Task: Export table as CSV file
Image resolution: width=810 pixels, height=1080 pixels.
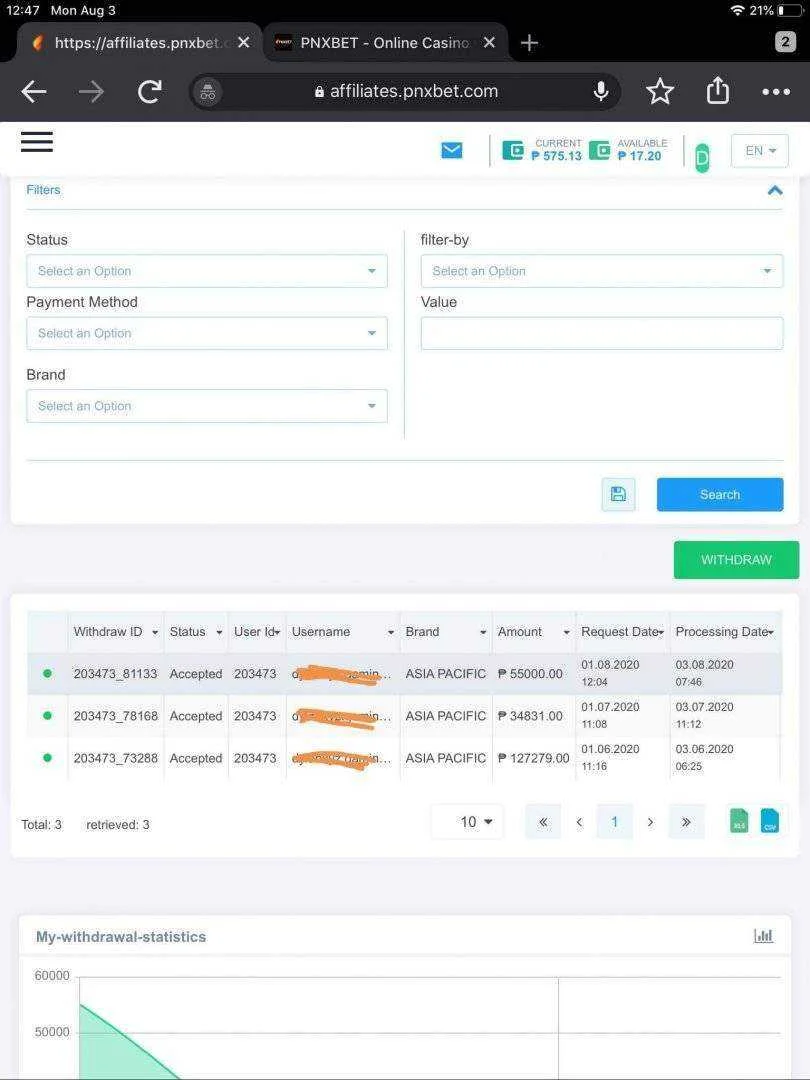Action: click(770, 821)
